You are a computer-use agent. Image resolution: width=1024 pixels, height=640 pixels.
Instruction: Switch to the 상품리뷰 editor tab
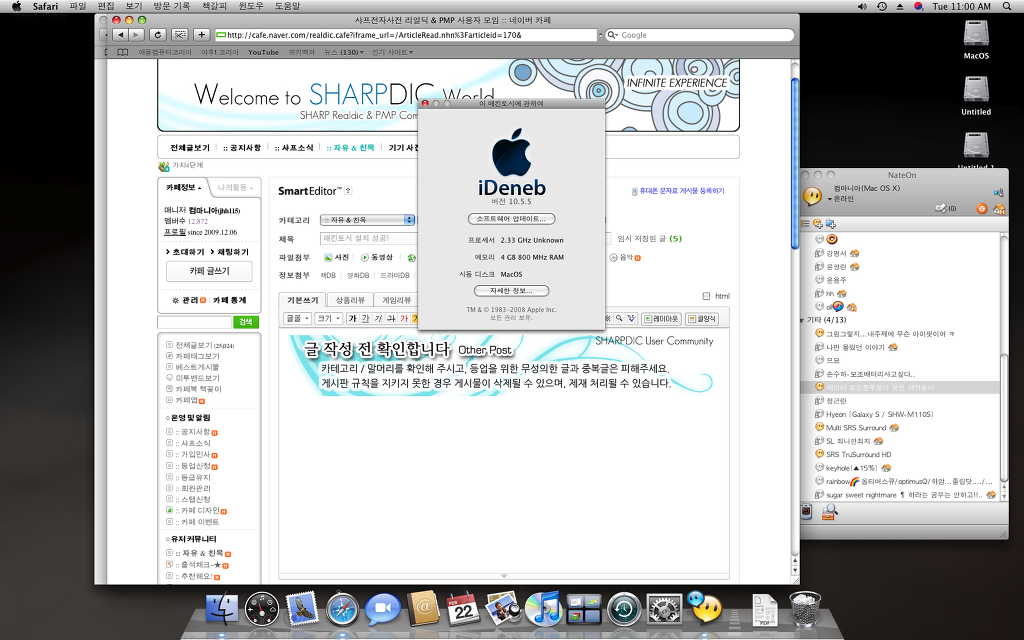click(x=349, y=300)
